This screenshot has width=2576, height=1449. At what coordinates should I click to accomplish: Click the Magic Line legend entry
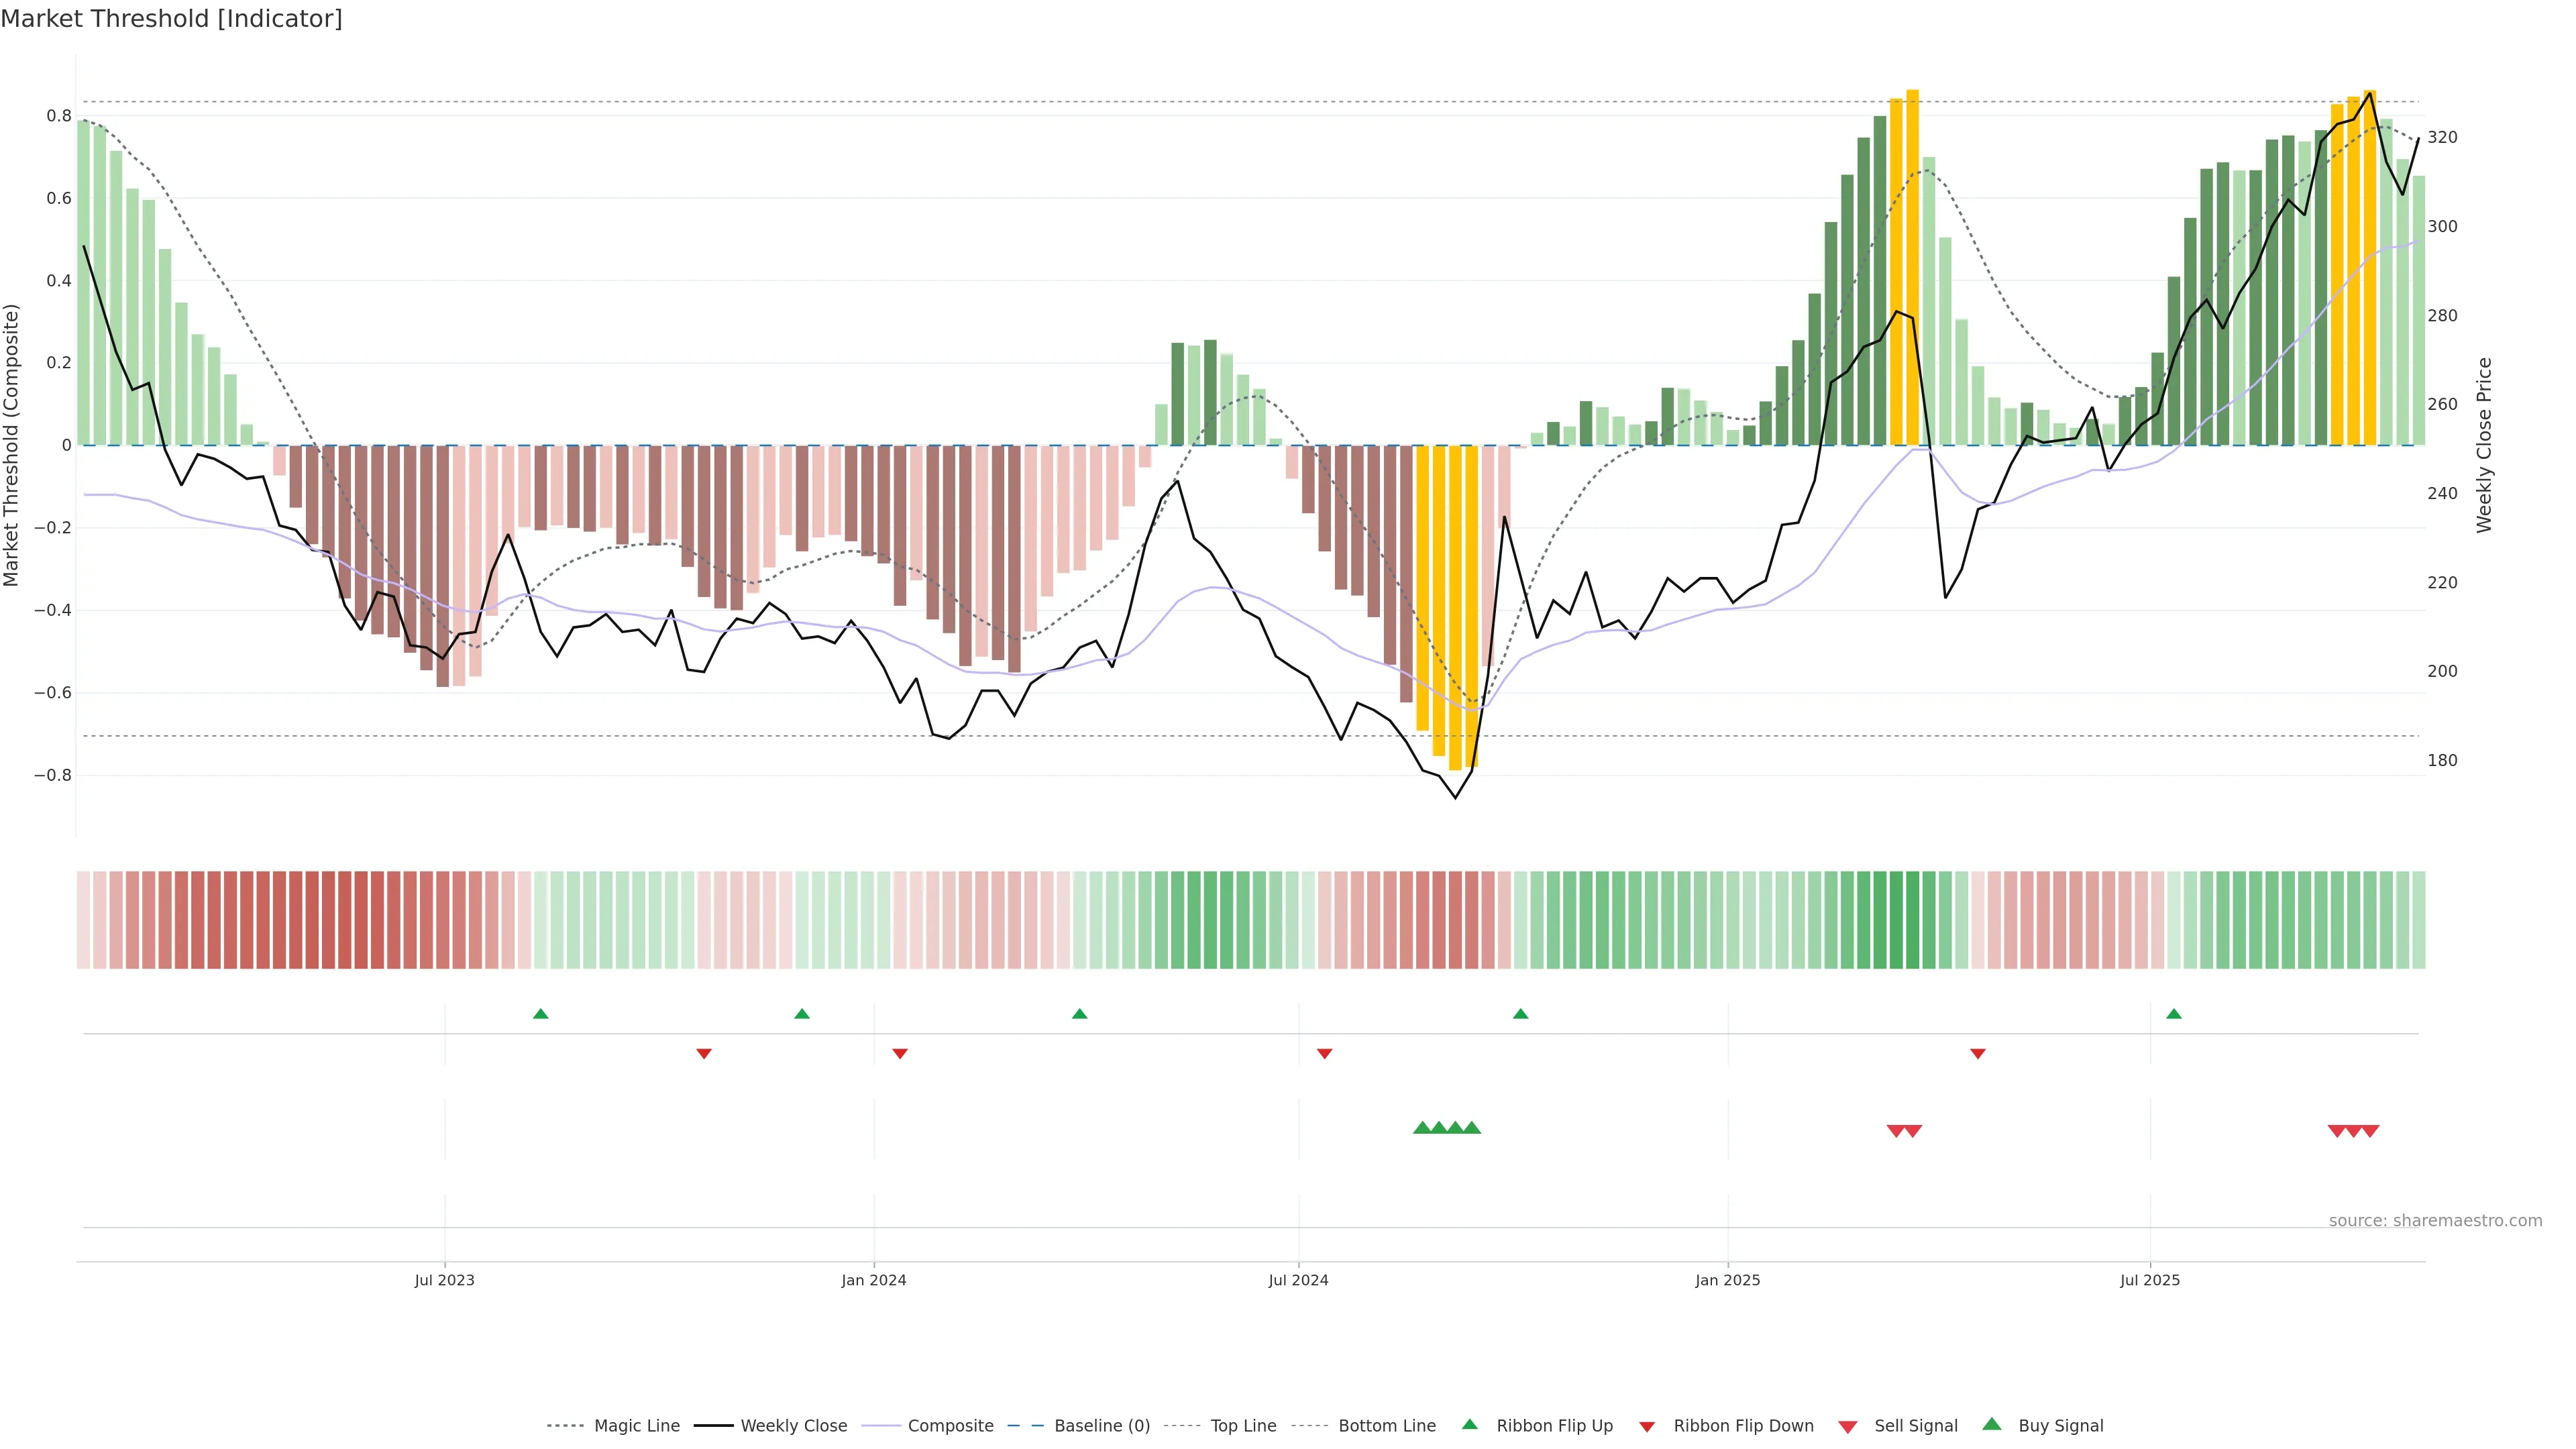pos(636,1425)
